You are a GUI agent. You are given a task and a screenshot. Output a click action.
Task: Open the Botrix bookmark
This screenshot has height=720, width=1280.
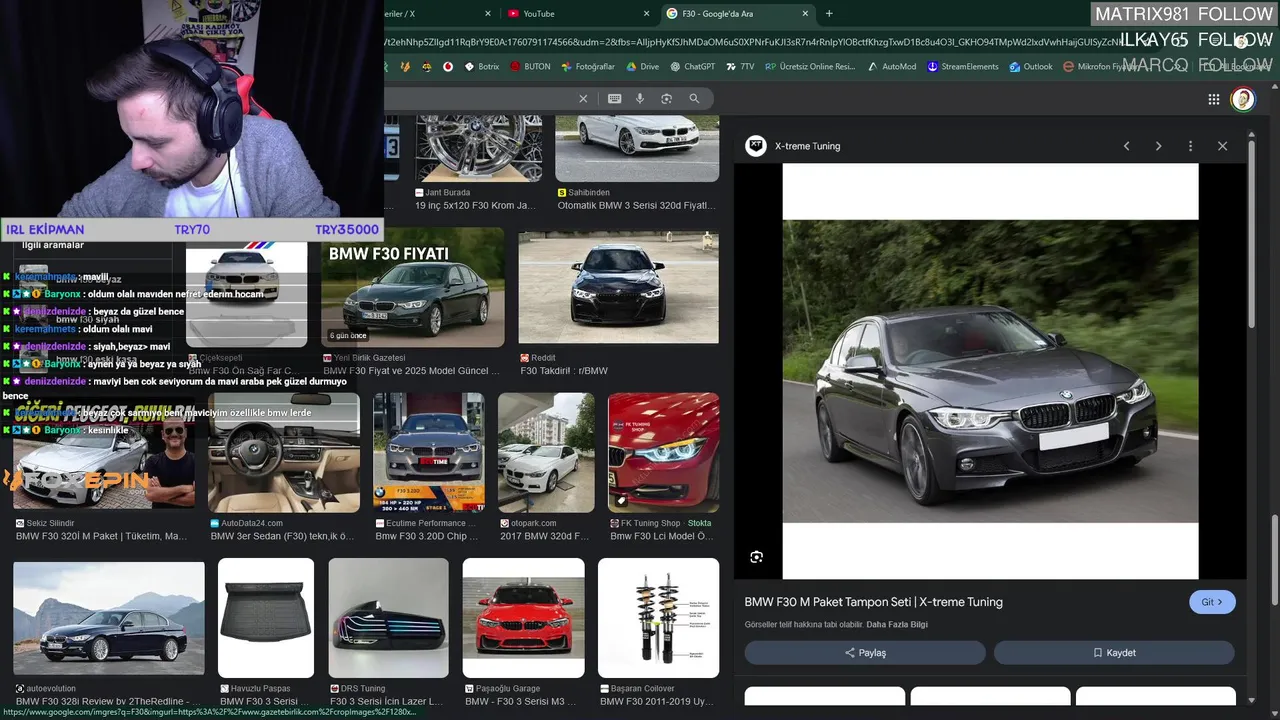(x=481, y=67)
